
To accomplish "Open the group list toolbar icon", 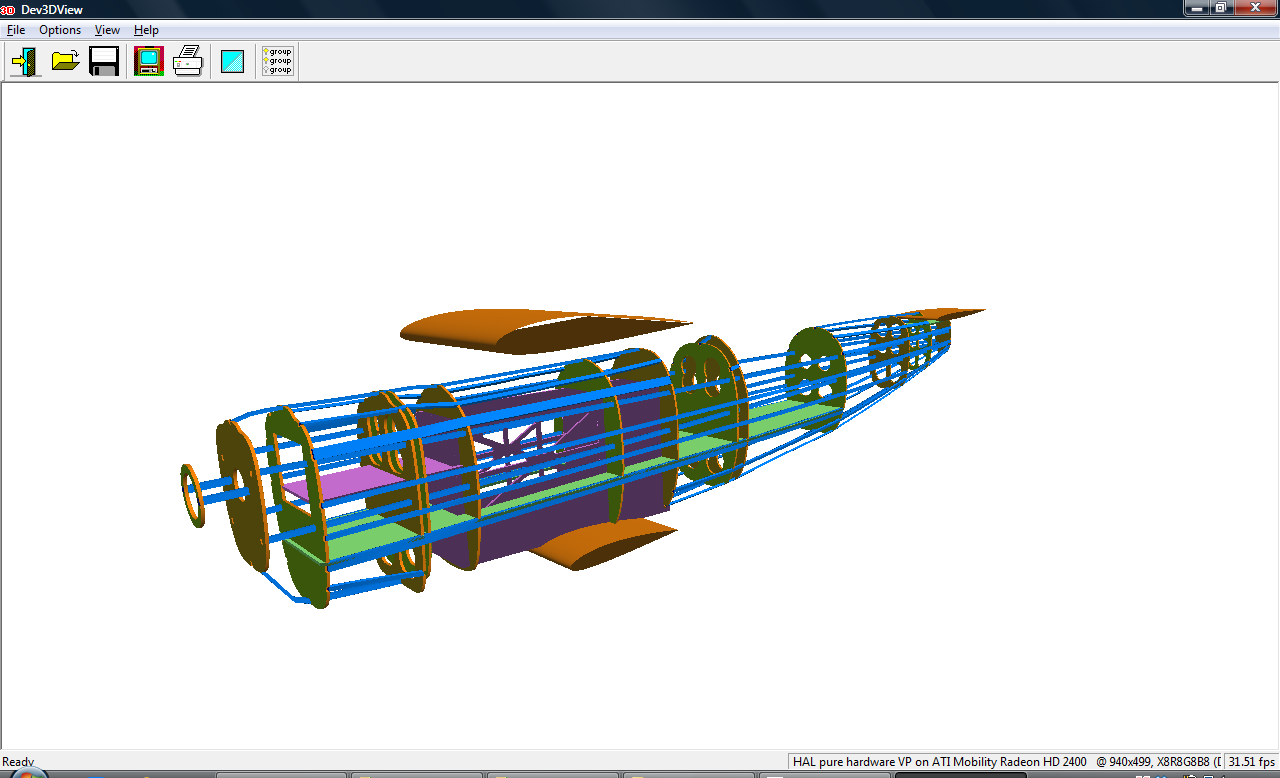I will 278,62.
